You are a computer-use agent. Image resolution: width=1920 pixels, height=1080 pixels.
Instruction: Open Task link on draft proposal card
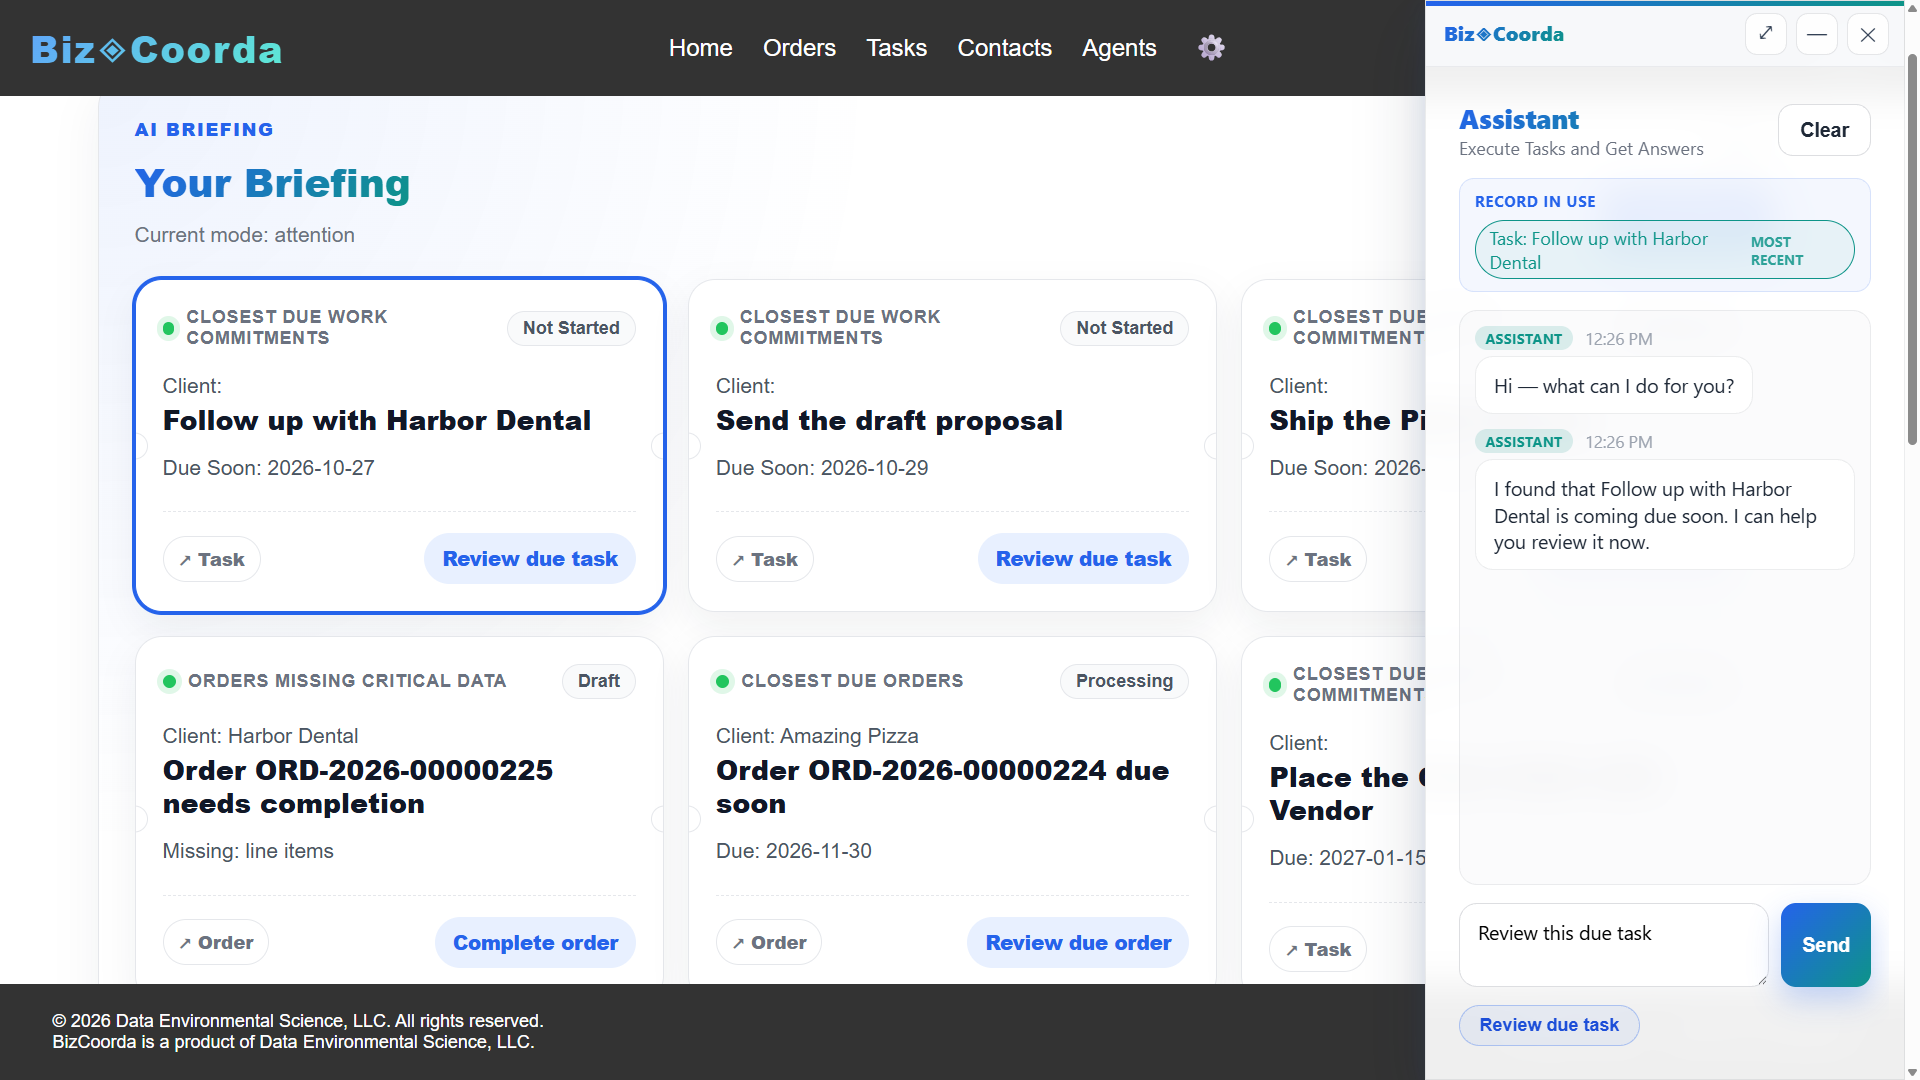coord(765,559)
